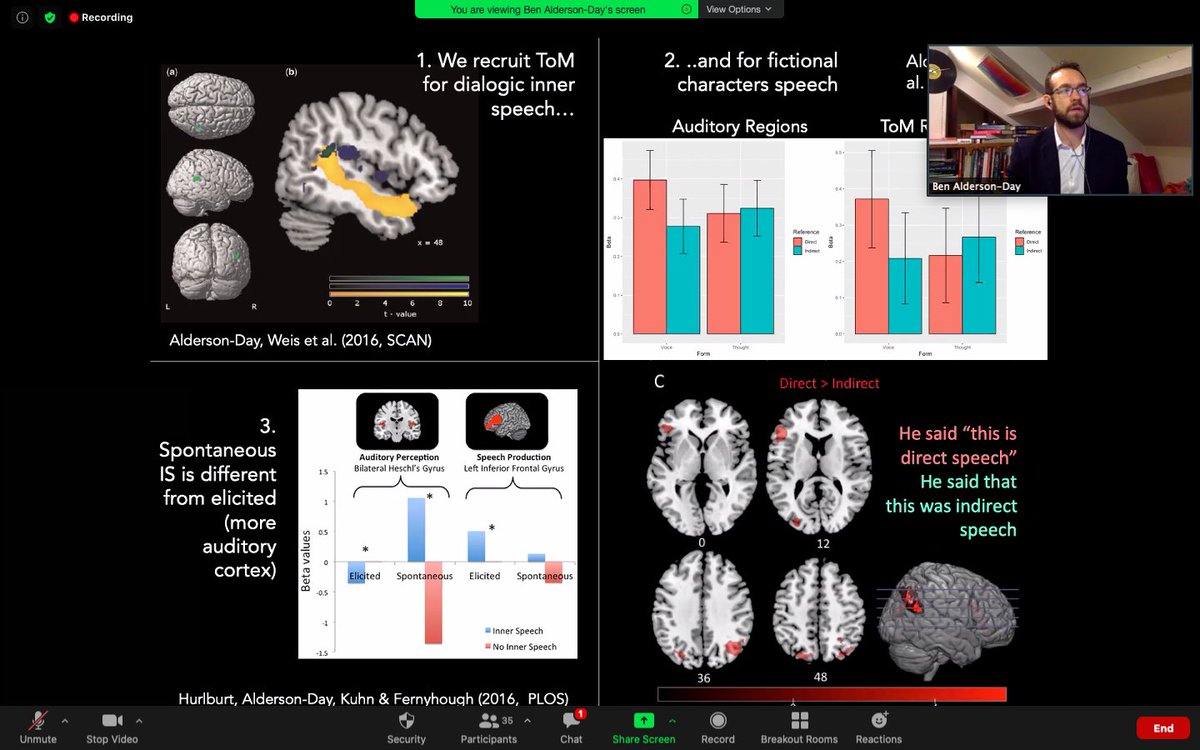Open Breakout Rooms
This screenshot has height=750, width=1200.
tap(800, 726)
